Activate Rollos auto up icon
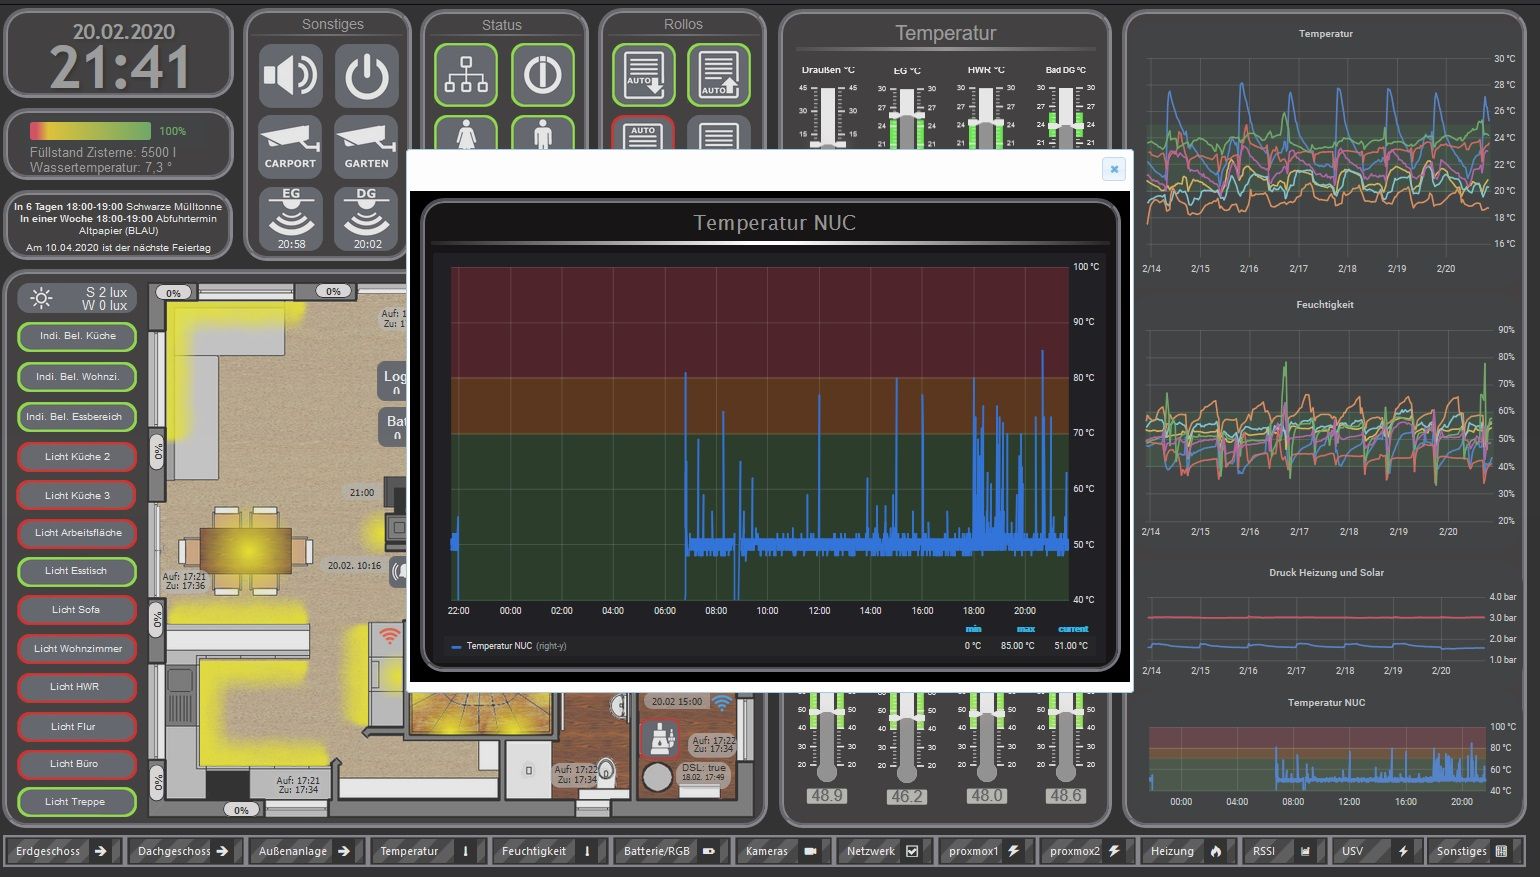Image resolution: width=1540 pixels, height=877 pixels. (719, 75)
